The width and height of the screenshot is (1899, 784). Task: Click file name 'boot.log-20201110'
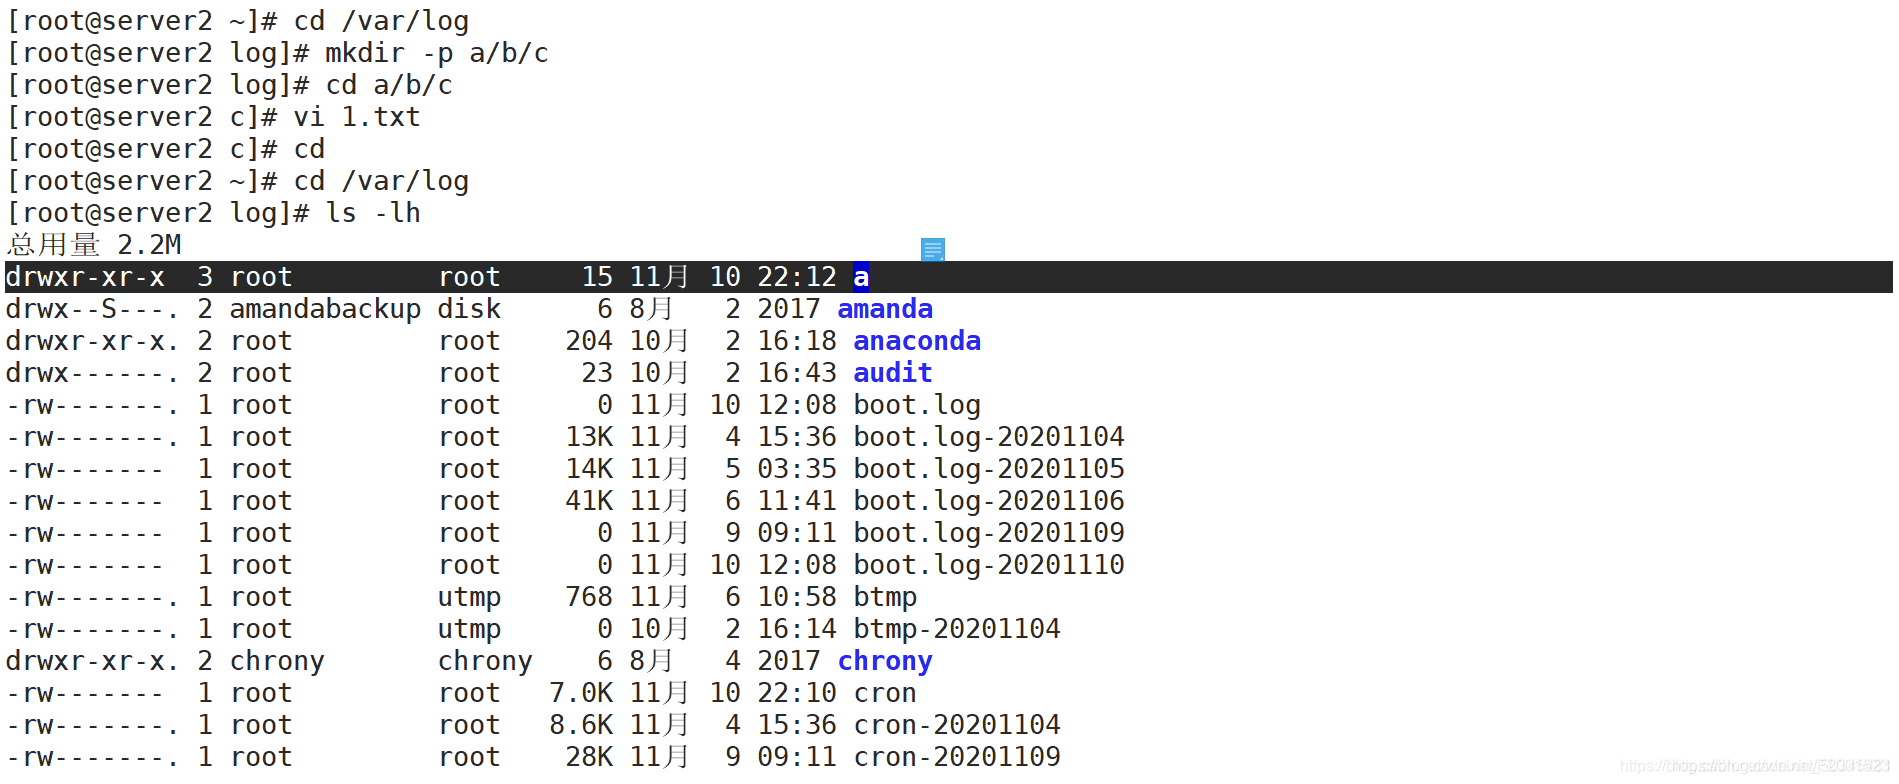[989, 565]
